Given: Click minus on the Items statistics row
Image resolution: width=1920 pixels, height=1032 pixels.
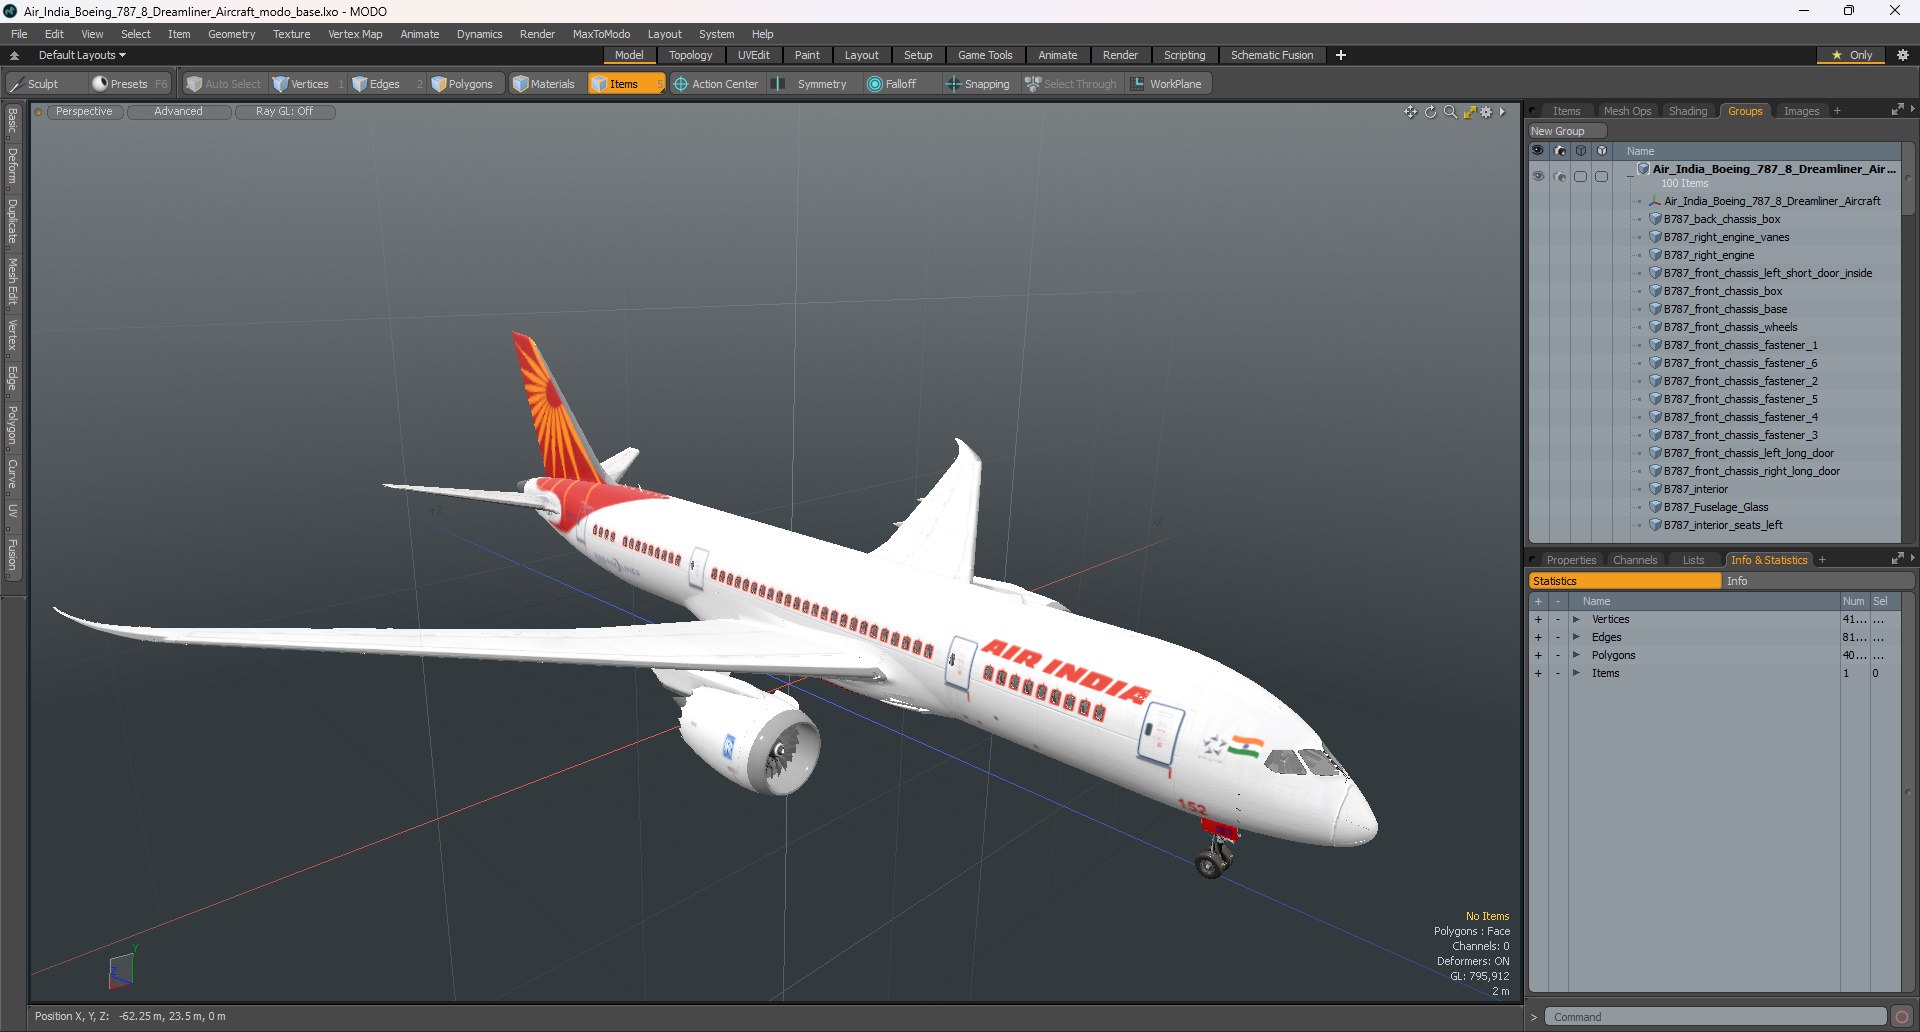Looking at the screenshot, I should (1558, 674).
